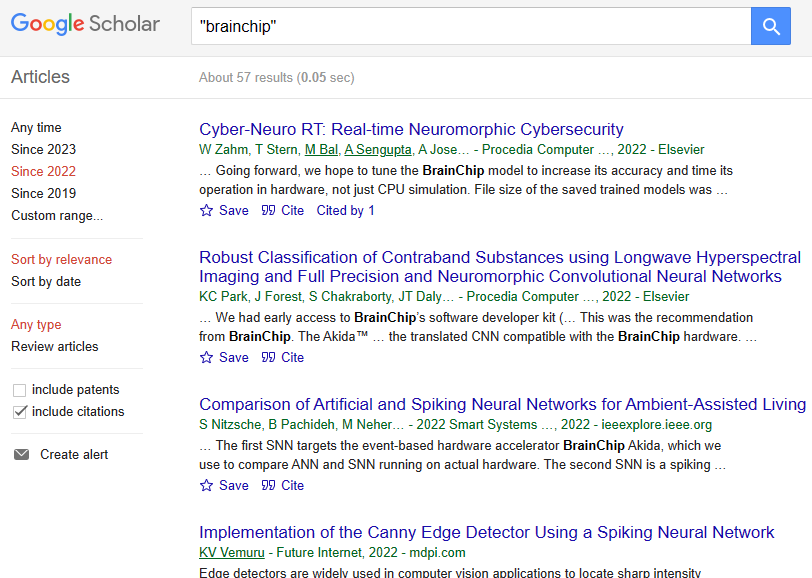Viewport: 812px width, 578px height.
Task: Click the Google Scholar logo
Action: point(85,25)
